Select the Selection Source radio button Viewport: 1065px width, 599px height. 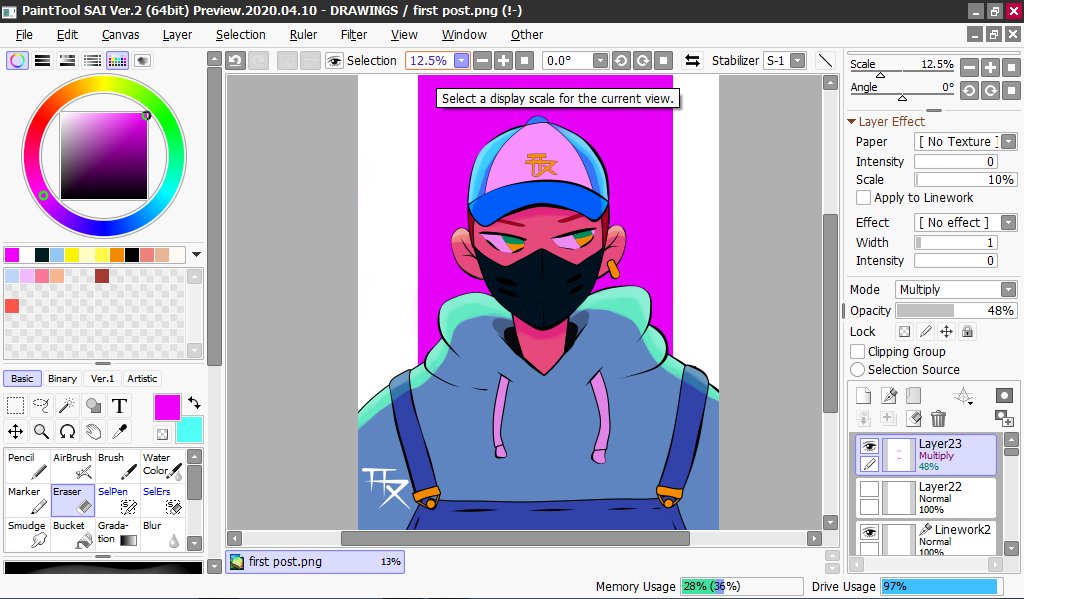coord(857,369)
